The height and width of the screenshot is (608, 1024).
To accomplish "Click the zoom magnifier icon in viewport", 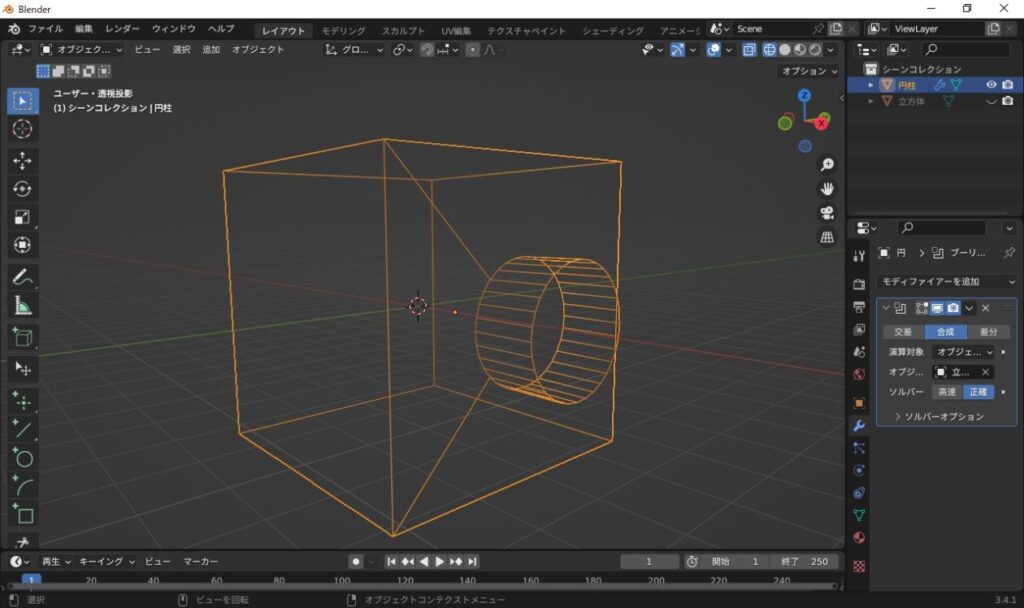I will pos(827,164).
